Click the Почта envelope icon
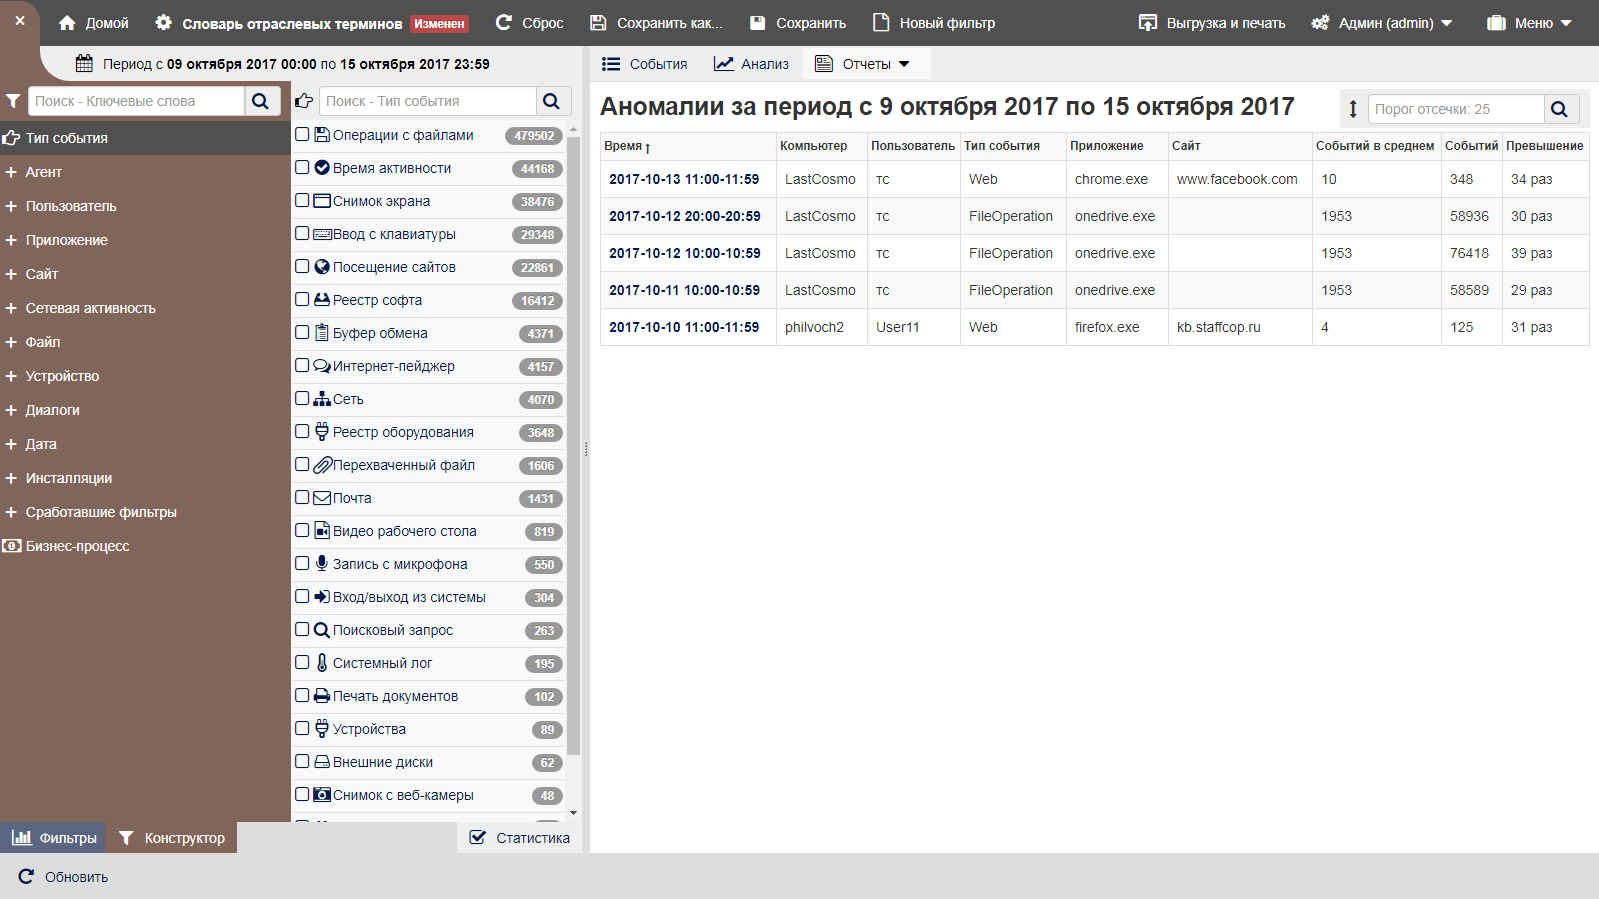Screen dimensions: 1599x899 322,498
